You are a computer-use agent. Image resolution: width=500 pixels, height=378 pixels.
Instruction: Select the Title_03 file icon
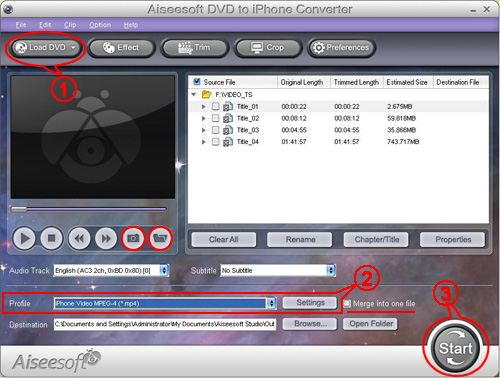(x=228, y=130)
